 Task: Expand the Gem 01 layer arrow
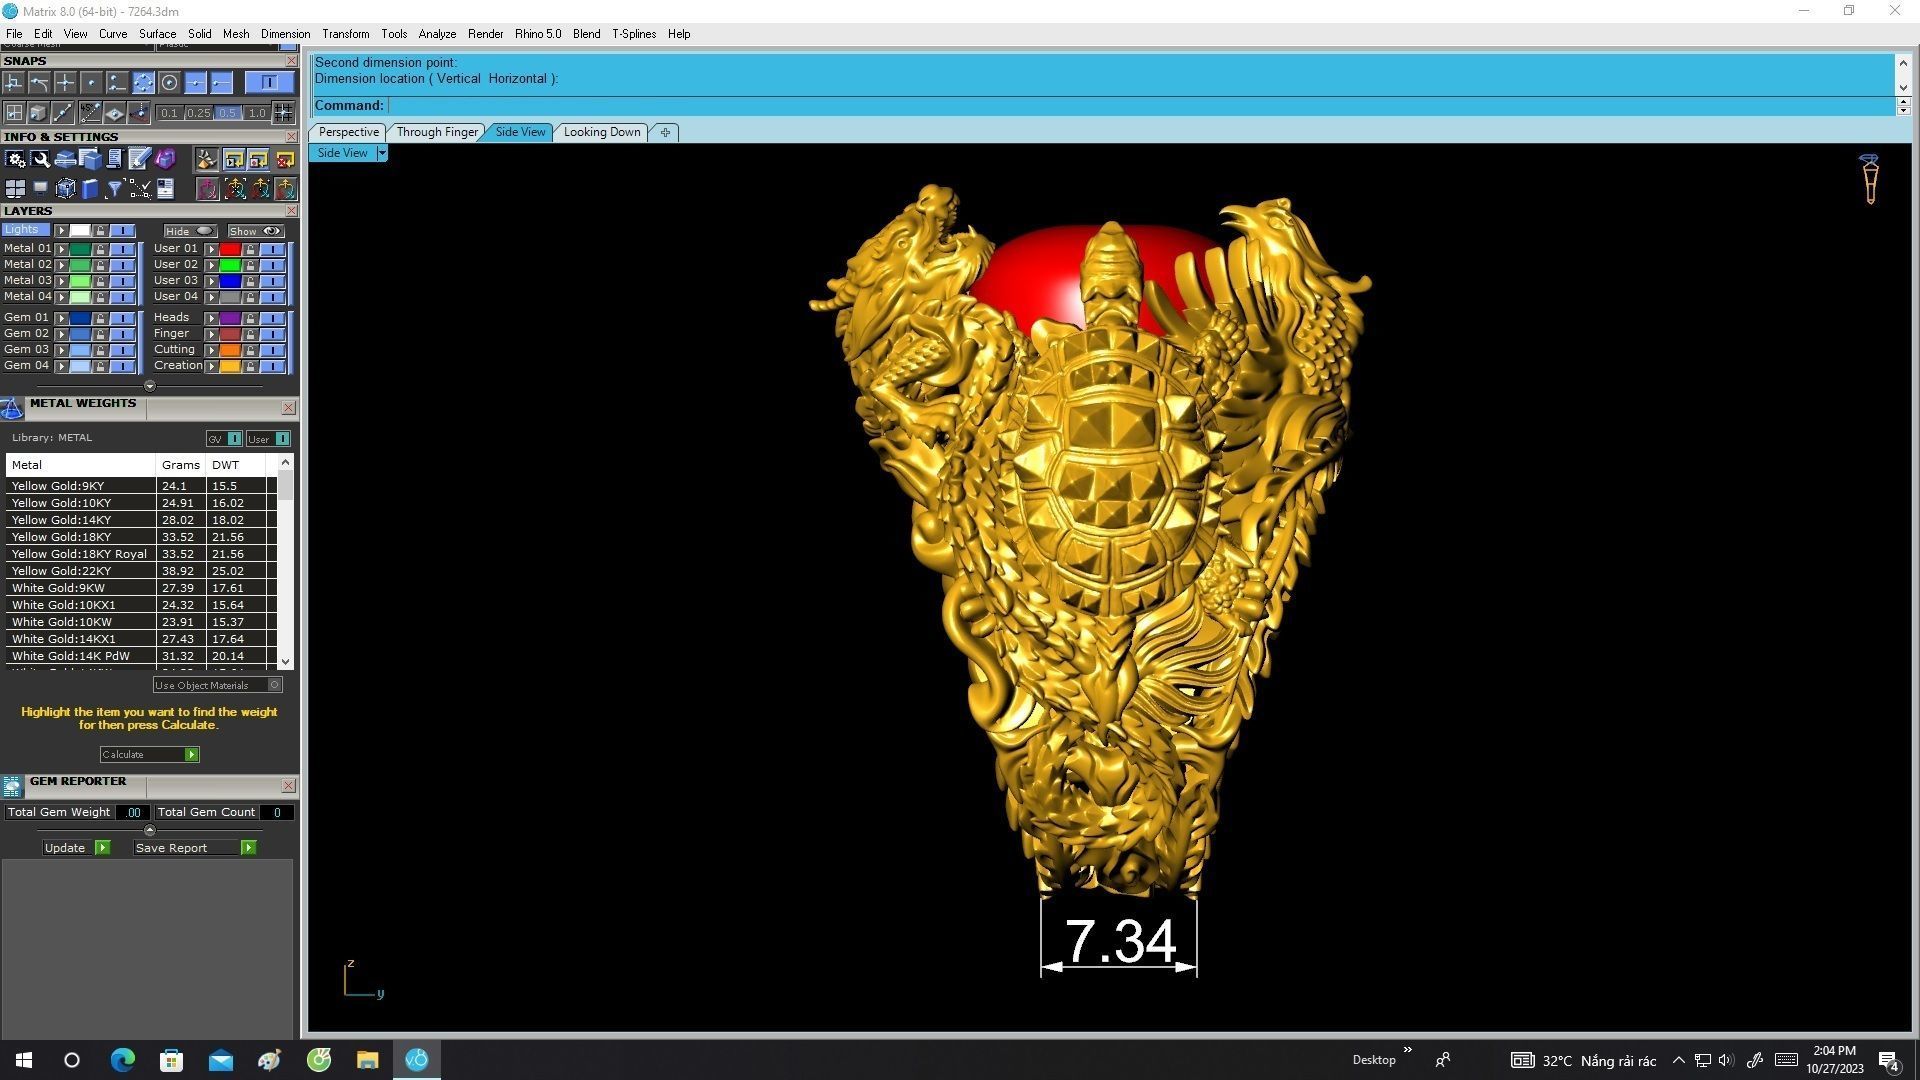click(x=61, y=318)
